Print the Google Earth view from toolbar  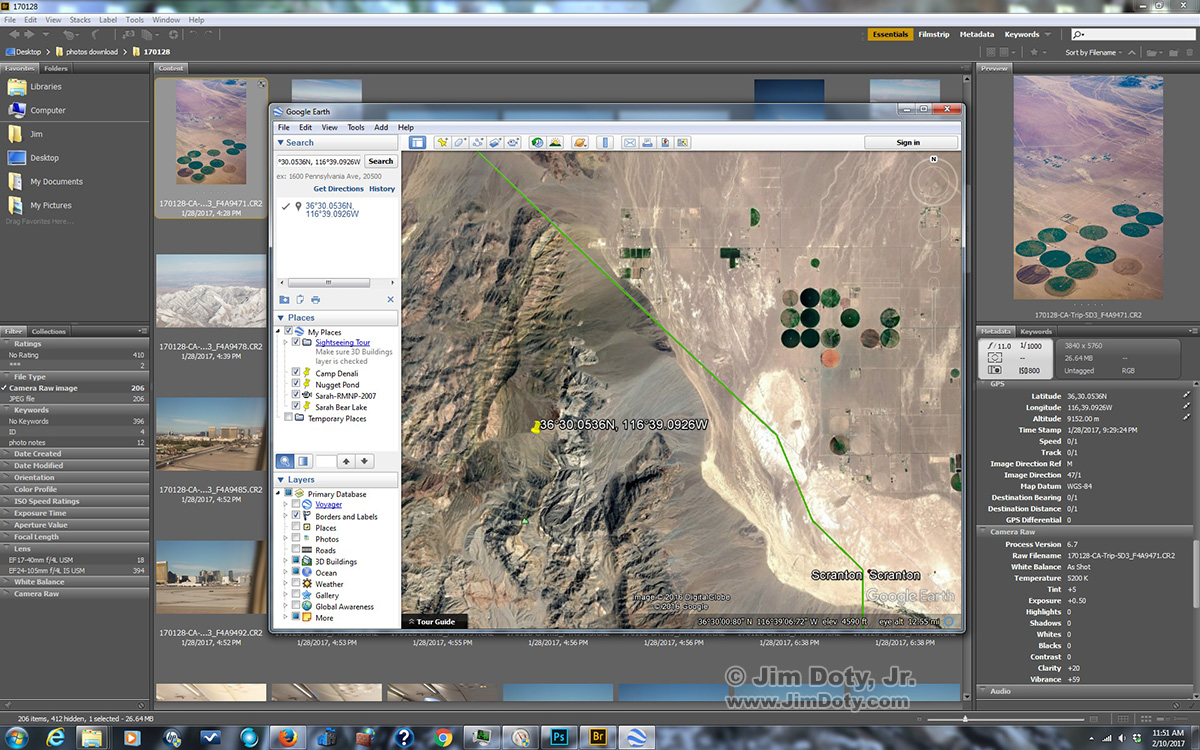click(648, 143)
